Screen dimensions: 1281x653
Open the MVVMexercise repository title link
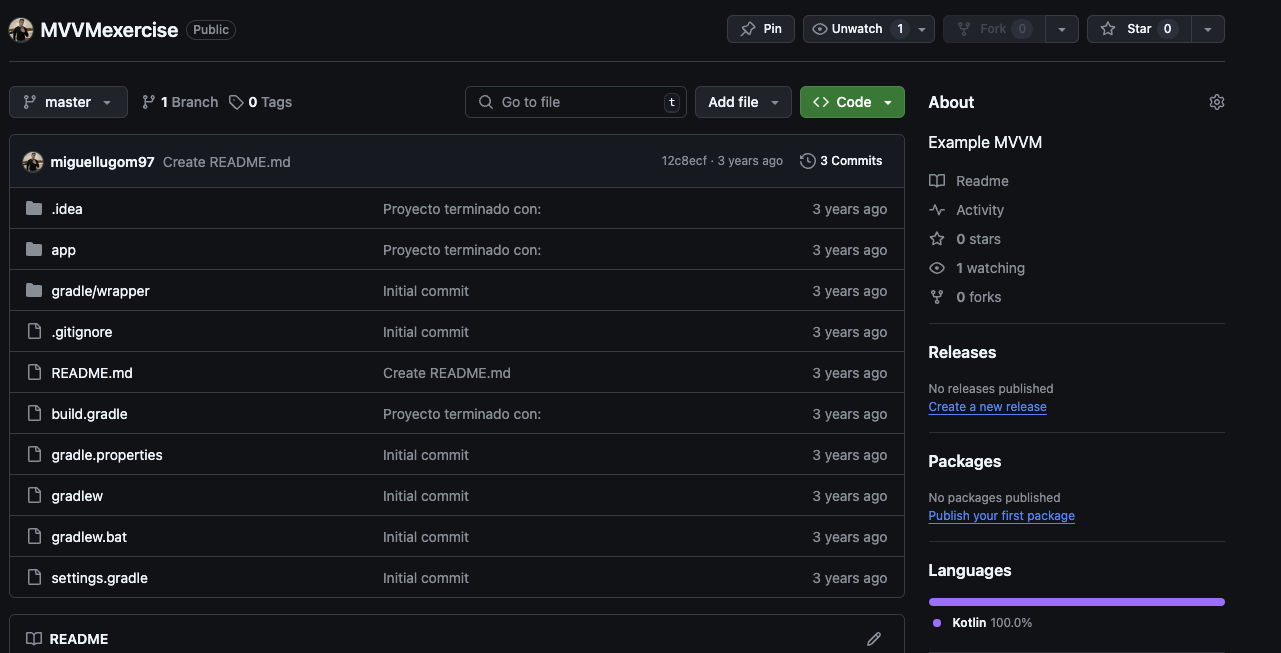pyautogui.click(x=109, y=30)
